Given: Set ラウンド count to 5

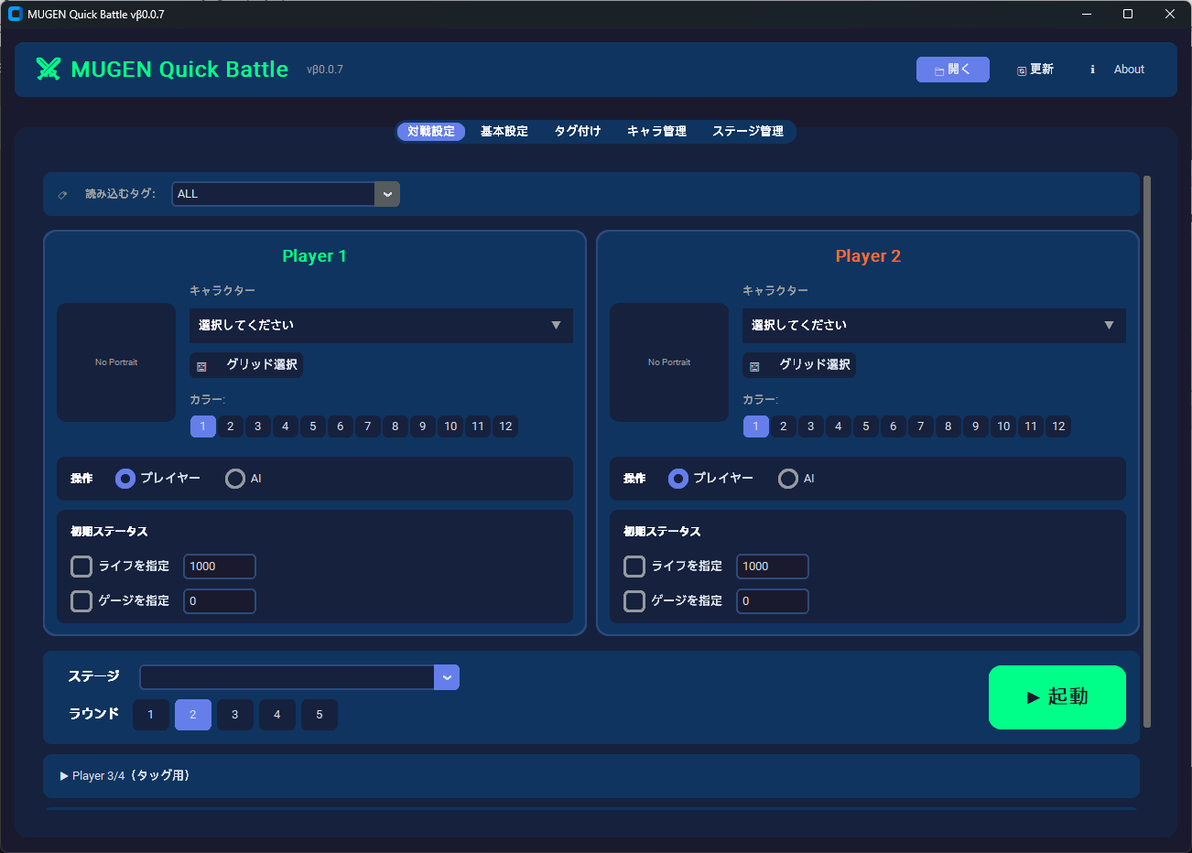Looking at the screenshot, I should [x=319, y=715].
